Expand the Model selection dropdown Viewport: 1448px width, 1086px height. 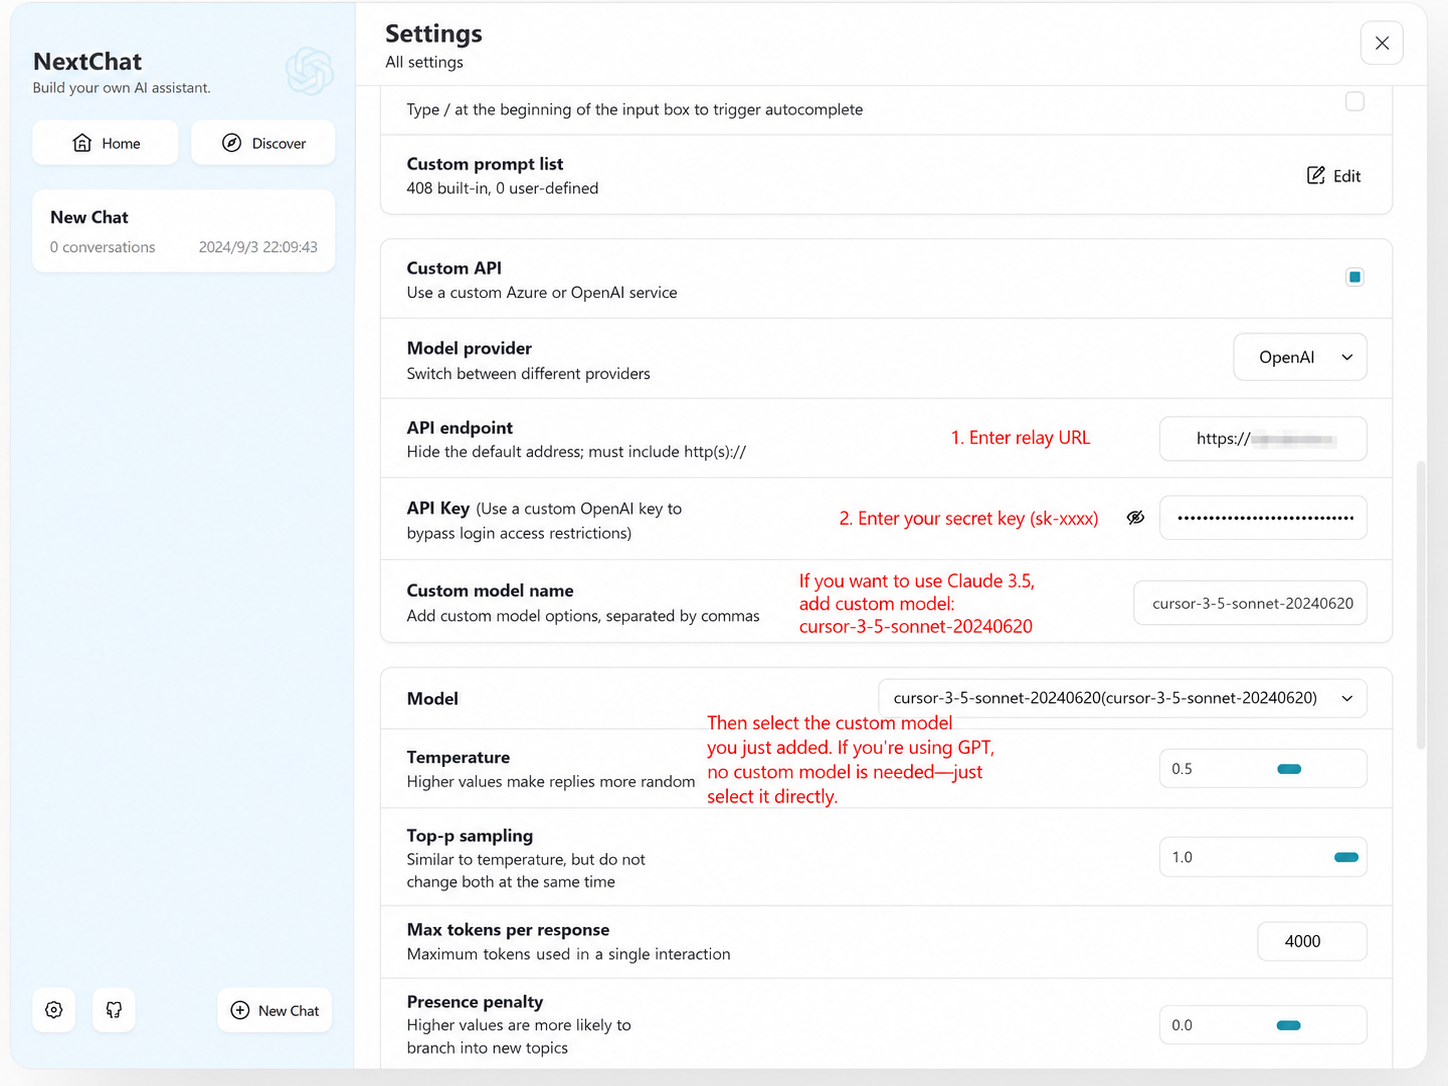1123,698
